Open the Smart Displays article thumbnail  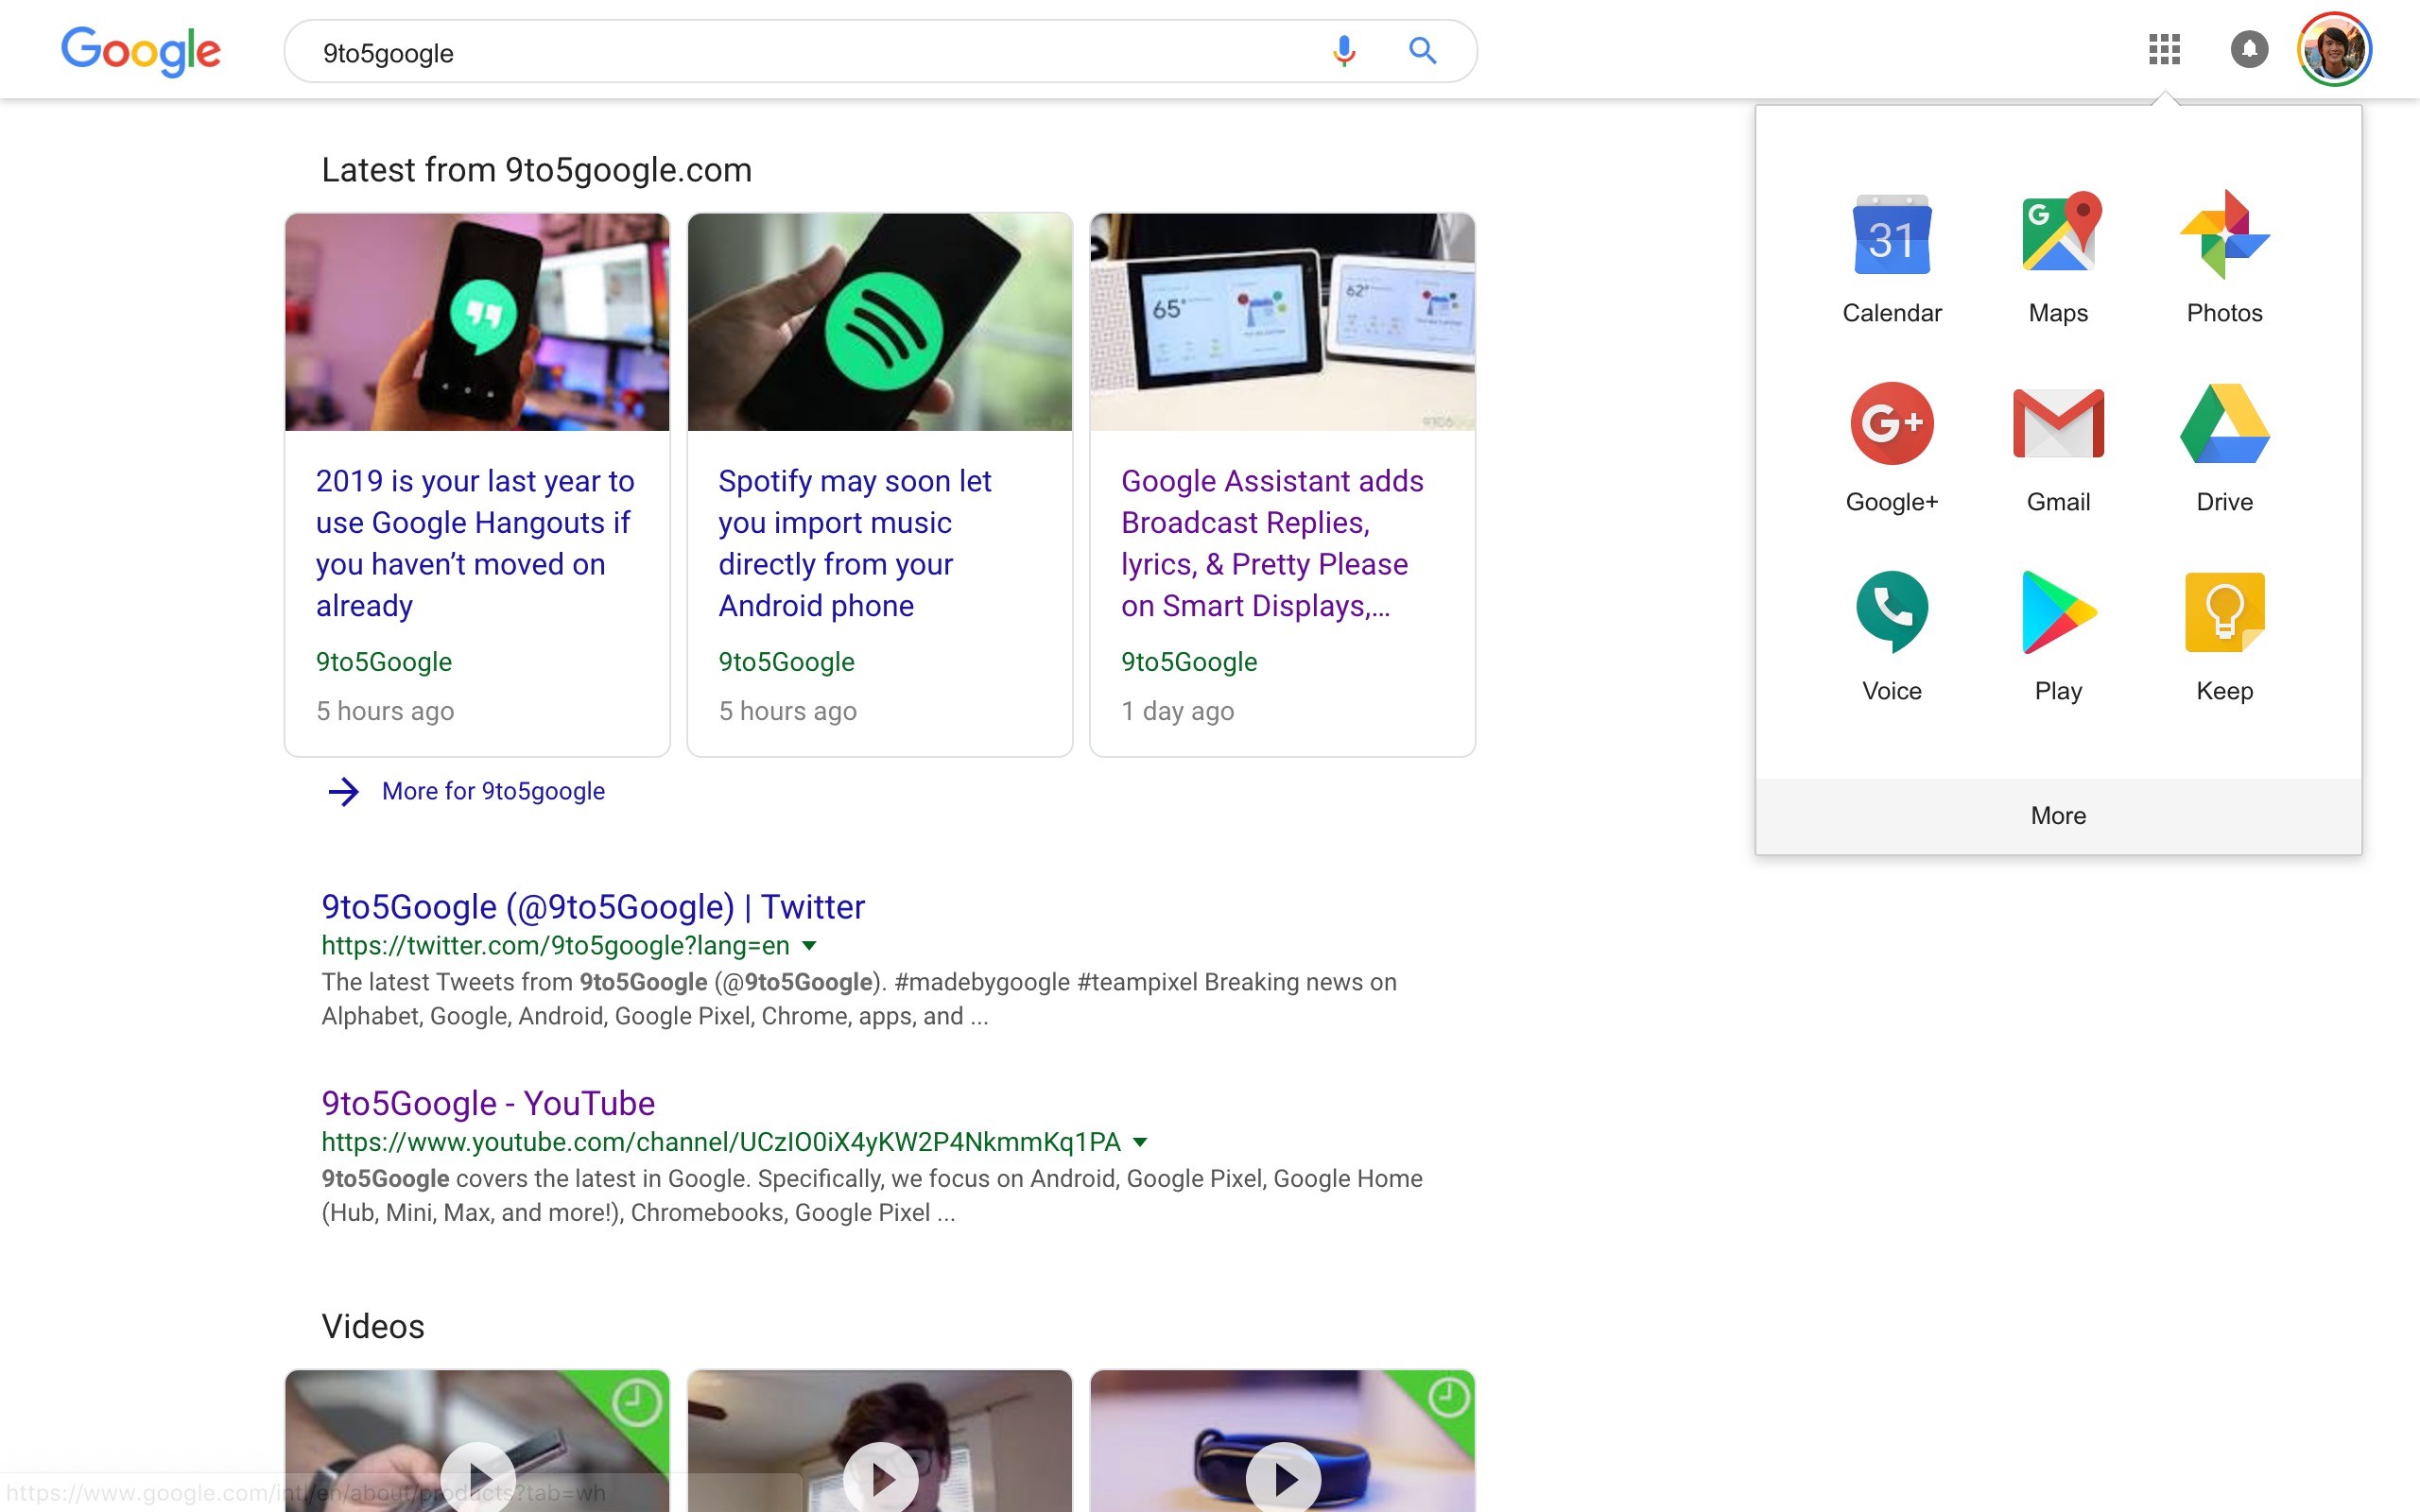pos(1282,322)
